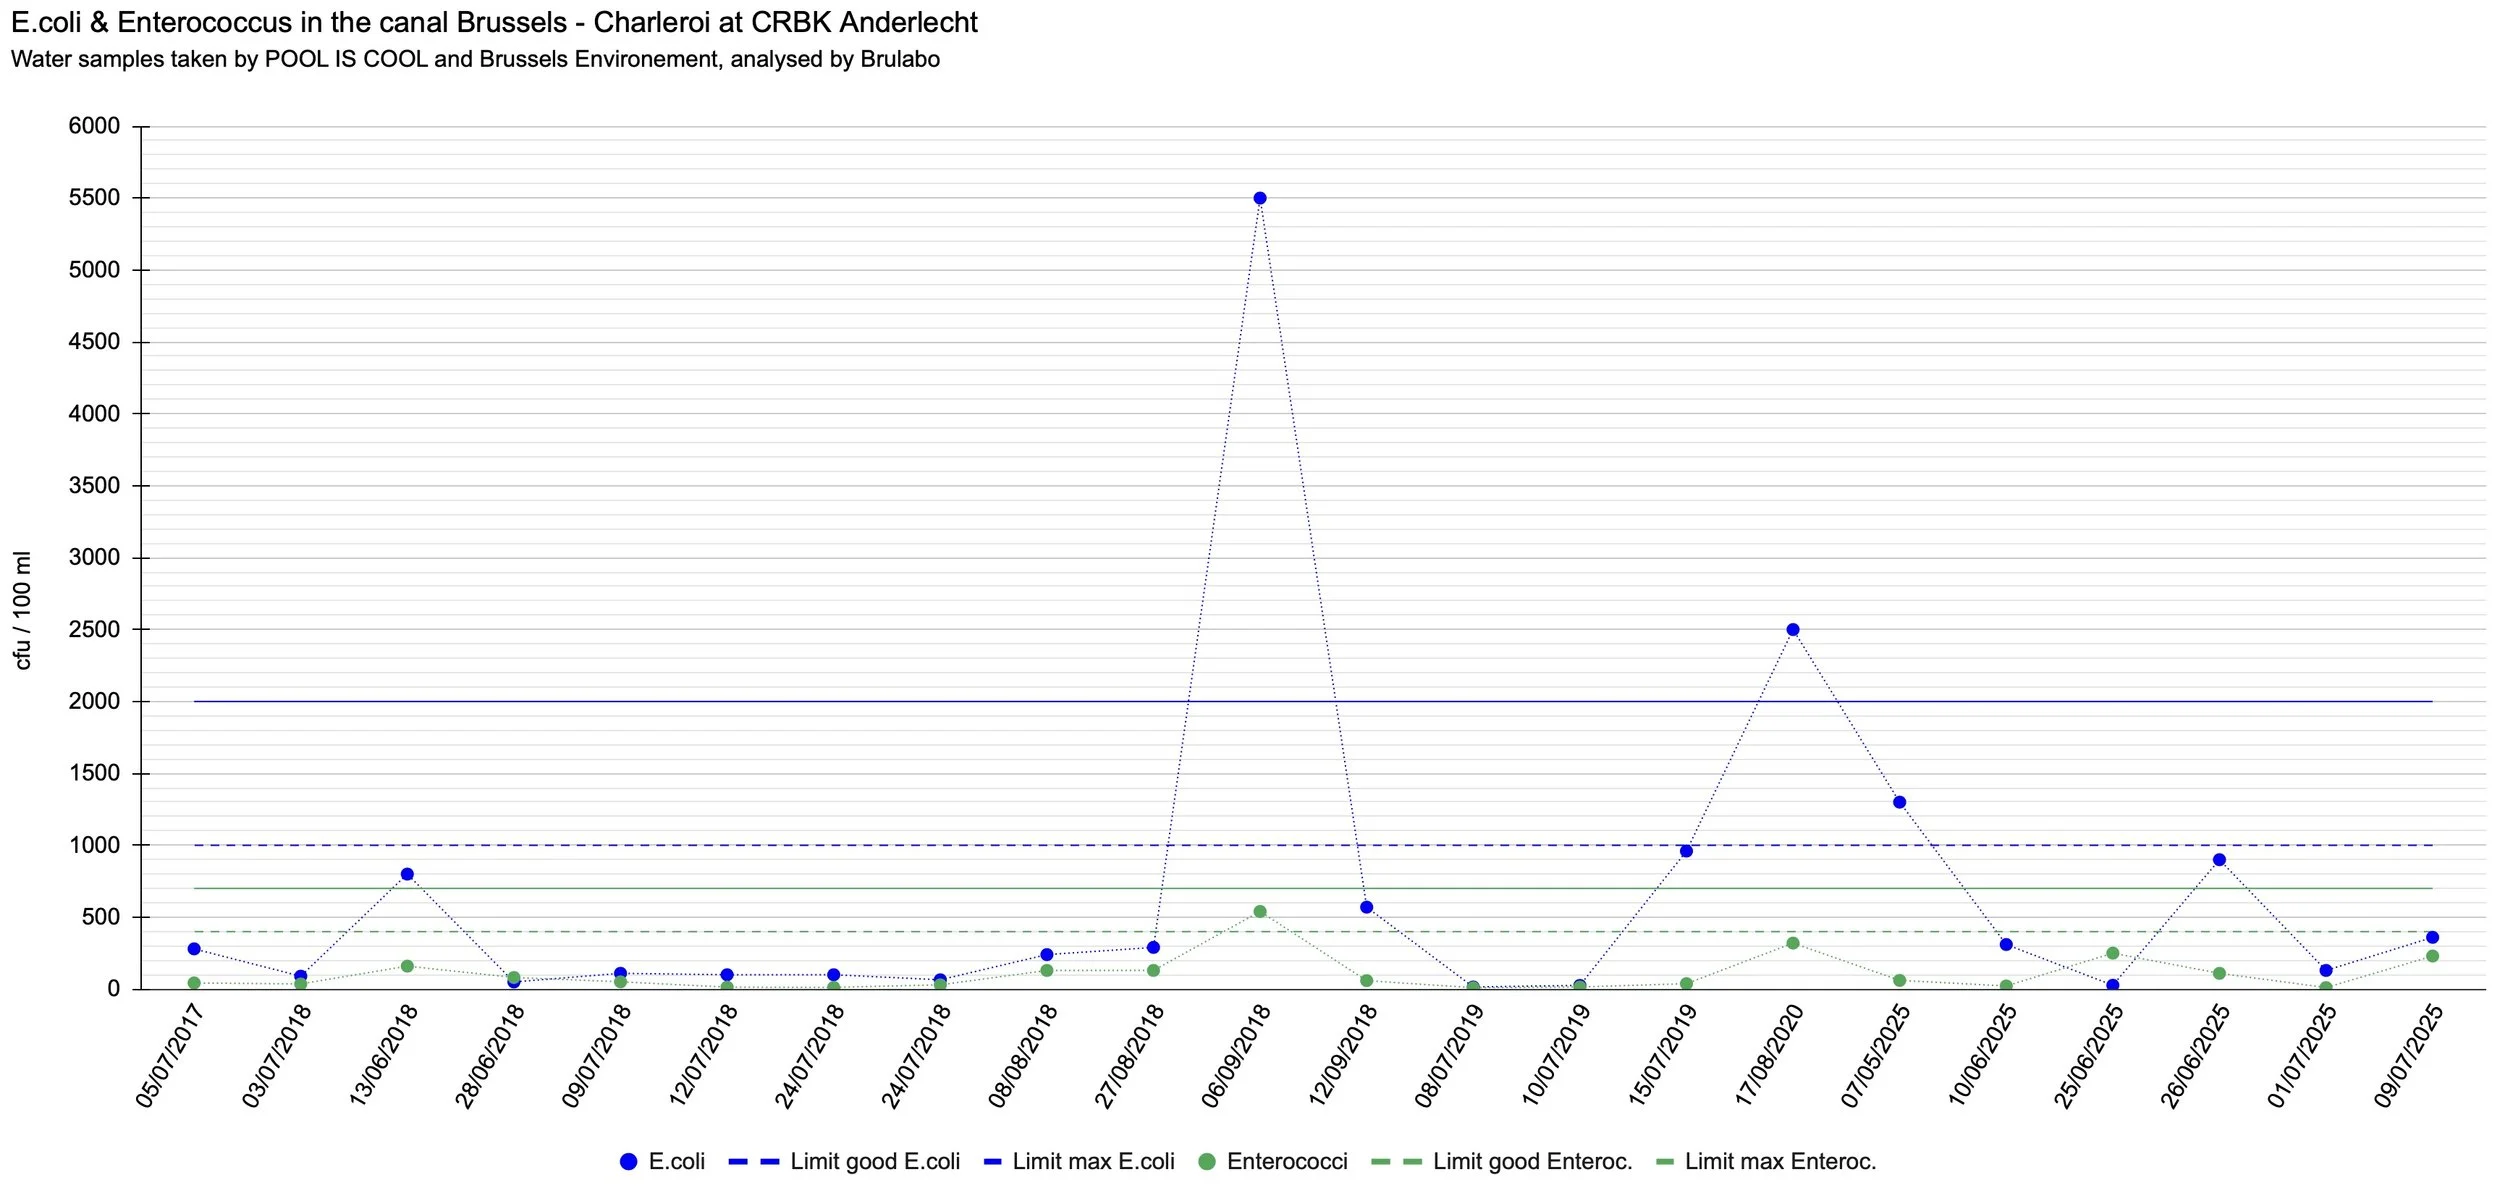Click the x-axis date label 08/07/2019
Screen dimensions: 2500x1186
1448,1056
